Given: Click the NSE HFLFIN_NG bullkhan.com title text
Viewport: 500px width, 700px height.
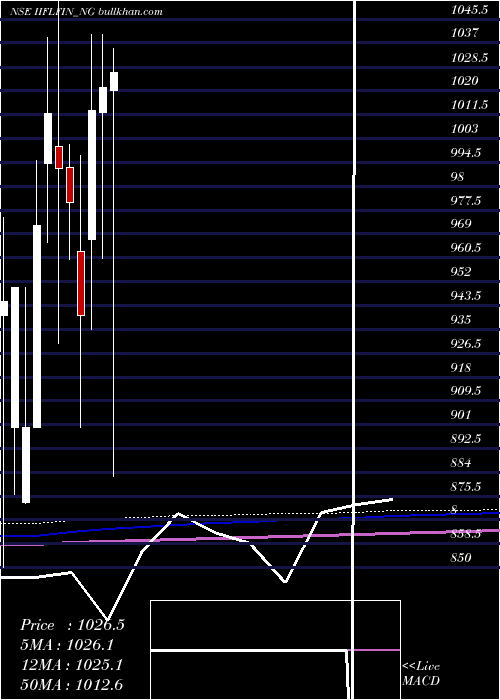Looking at the screenshot, I should [x=86, y=12].
